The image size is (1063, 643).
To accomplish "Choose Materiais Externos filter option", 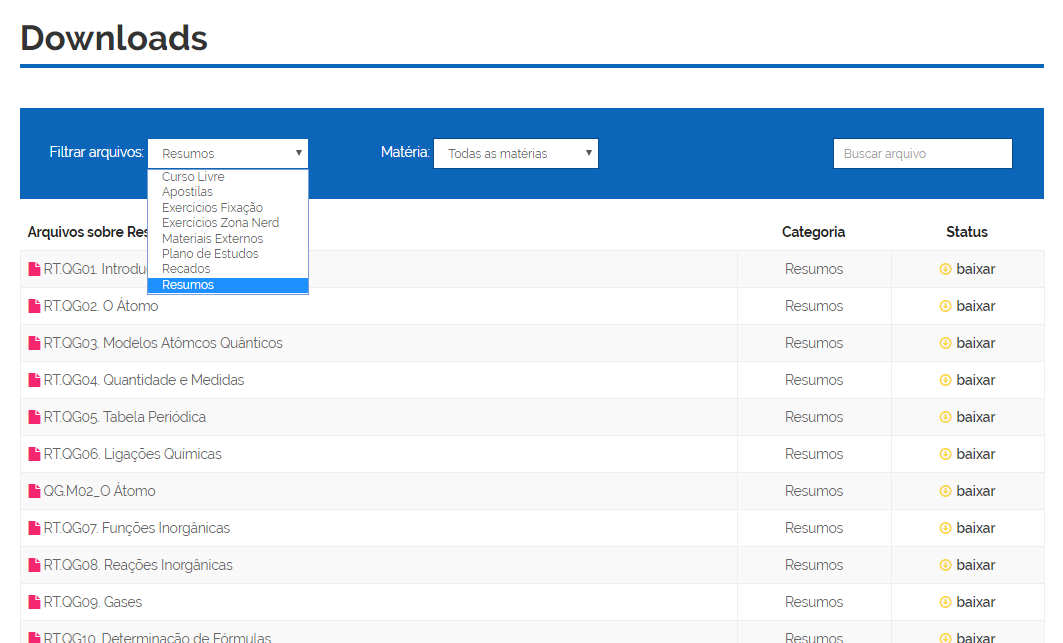I will point(212,239).
